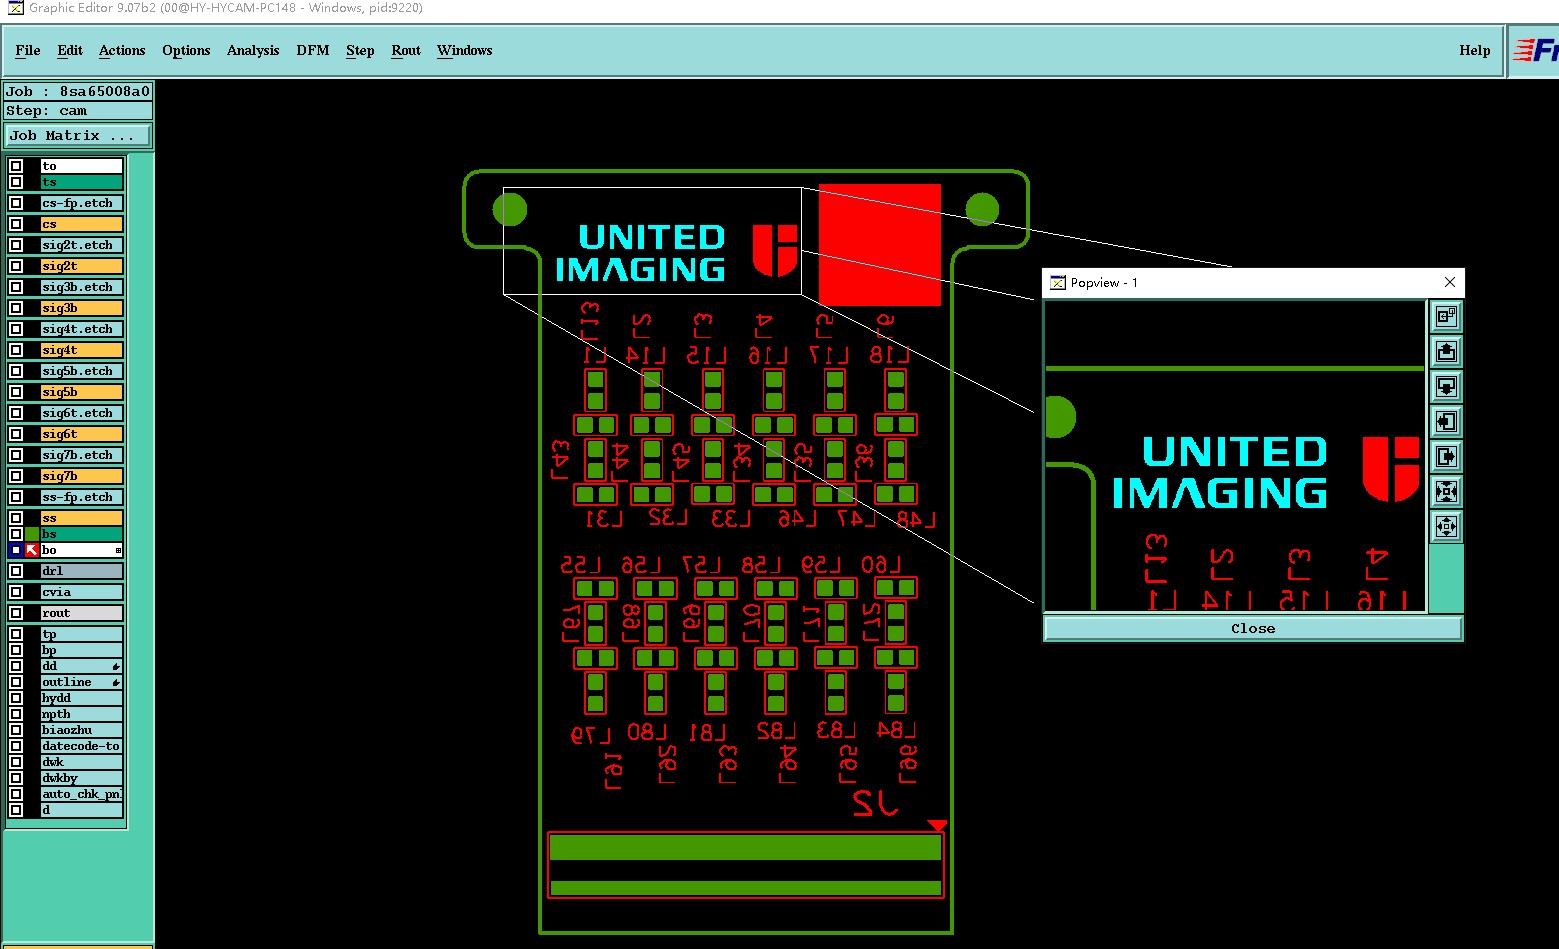This screenshot has width=1559, height=949.
Task: Select the auto_chk_pnl layer name
Action: coord(82,794)
